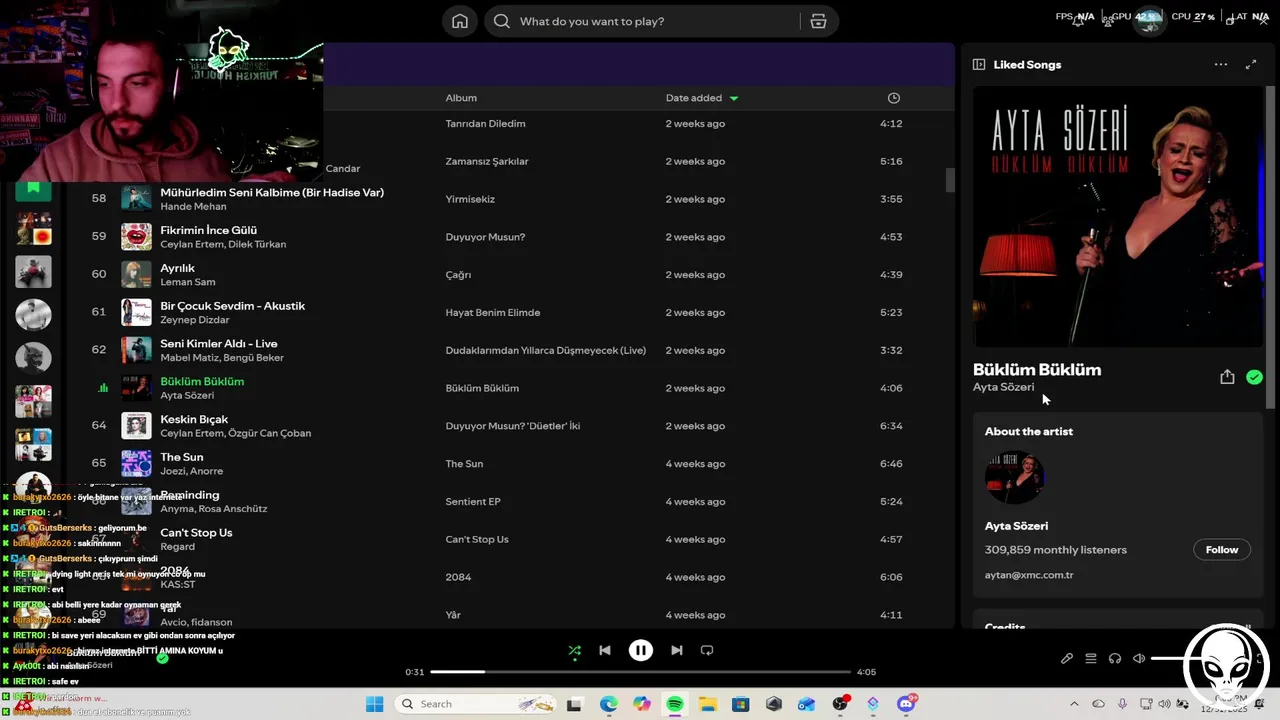This screenshot has height=720, width=1280.
Task: Open Fikrimin İnce Gülü album thumbnail
Action: pos(136,236)
